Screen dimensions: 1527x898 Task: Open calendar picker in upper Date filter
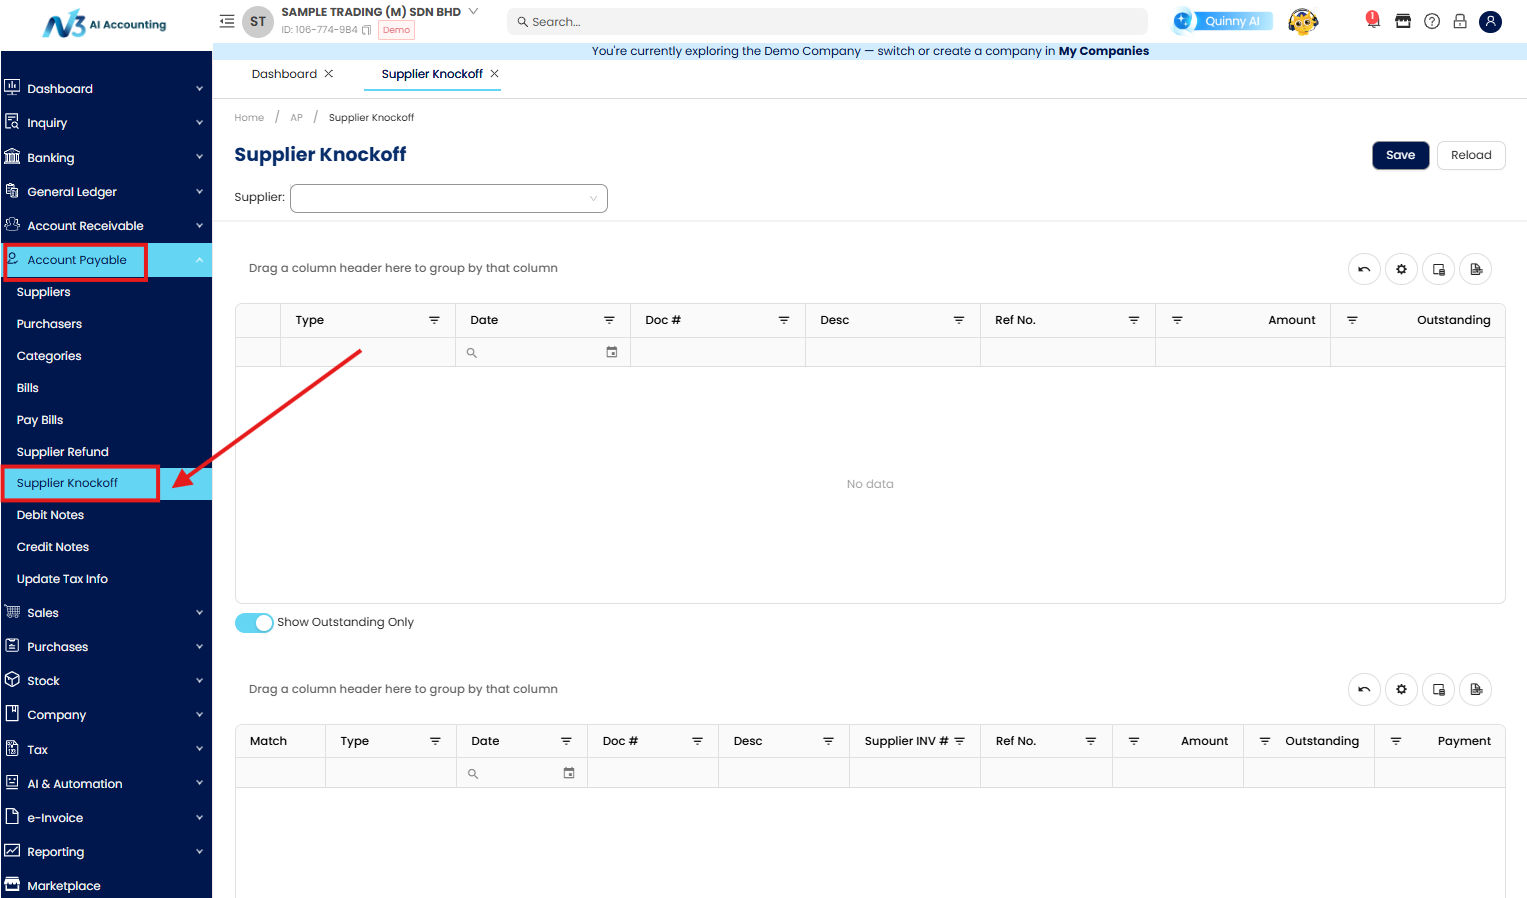point(612,352)
